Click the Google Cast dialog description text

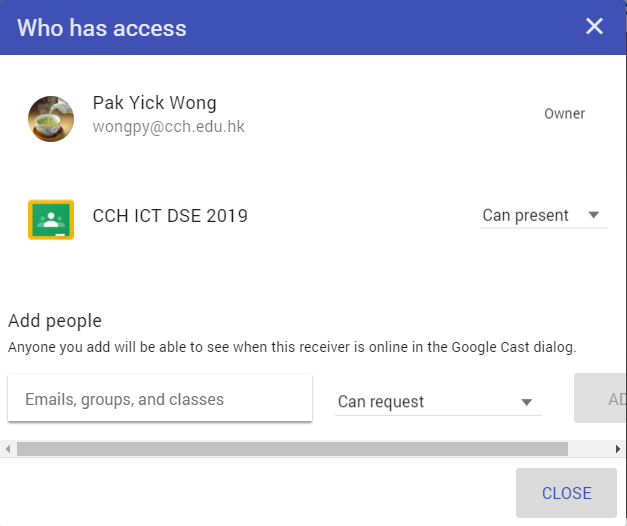pyautogui.click(x=292, y=347)
